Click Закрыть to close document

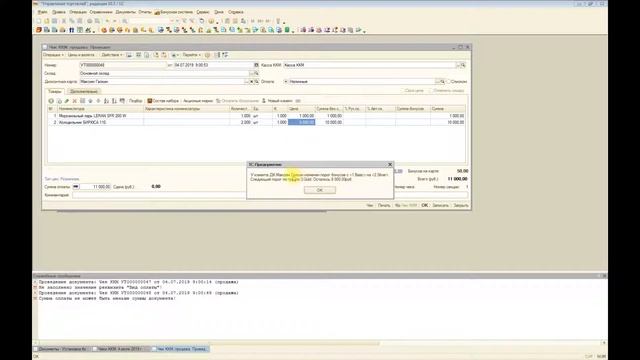click(x=461, y=205)
